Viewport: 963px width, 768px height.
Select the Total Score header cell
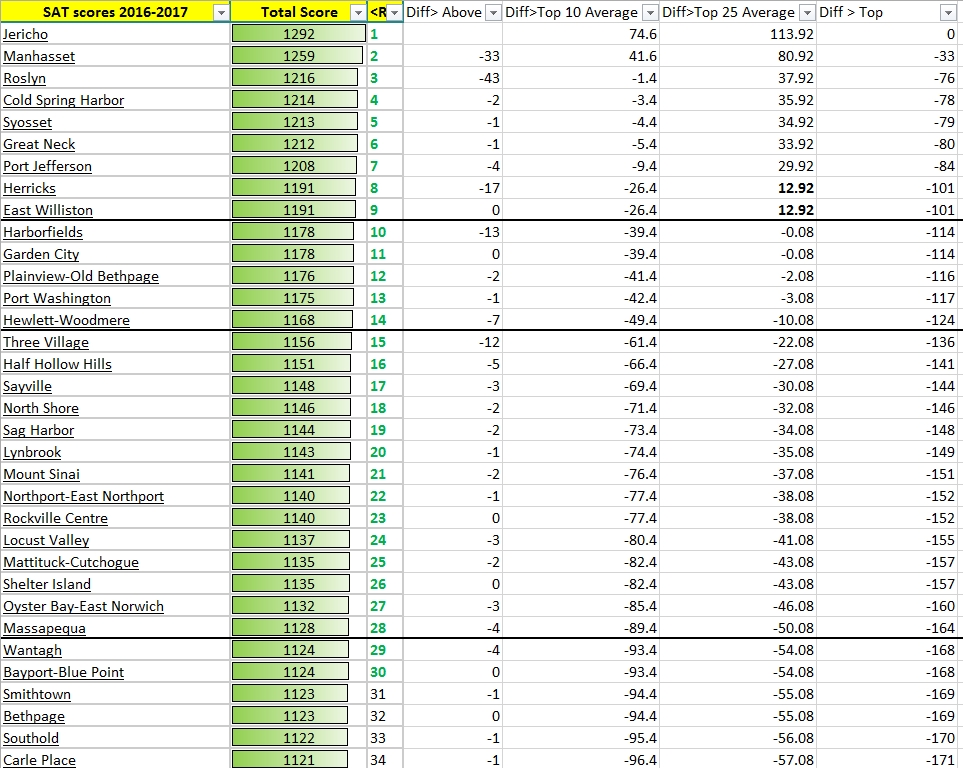coord(298,12)
